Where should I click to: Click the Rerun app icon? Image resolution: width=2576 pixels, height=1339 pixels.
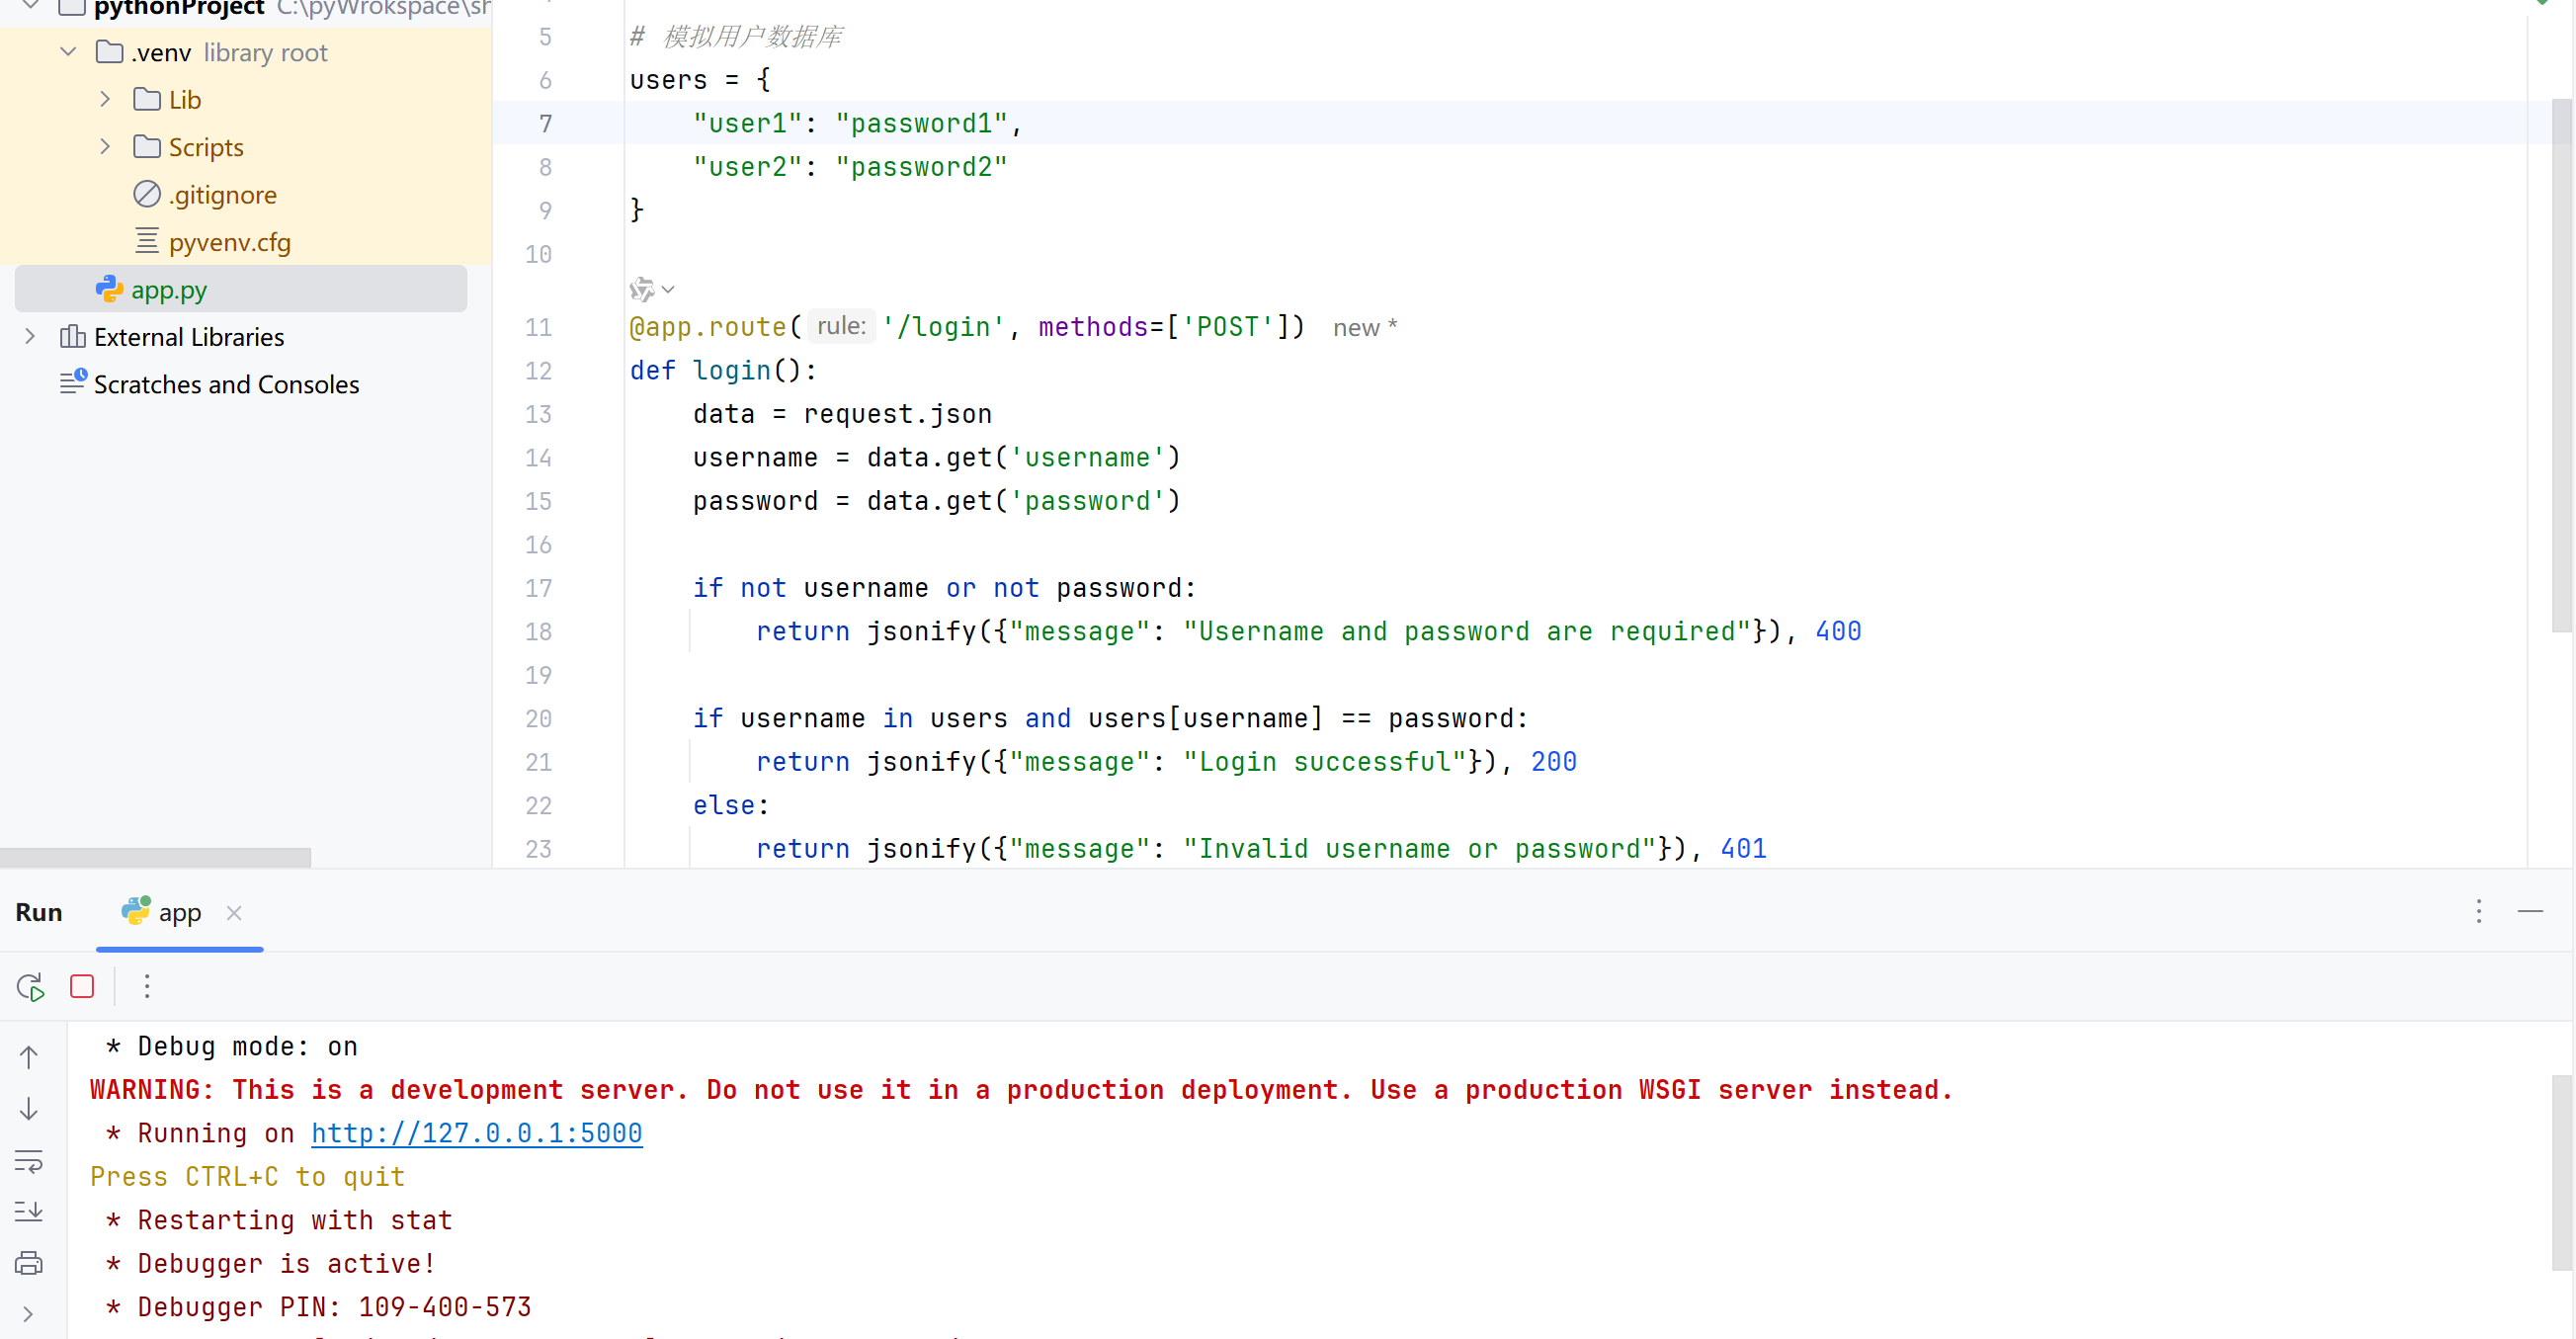30,987
